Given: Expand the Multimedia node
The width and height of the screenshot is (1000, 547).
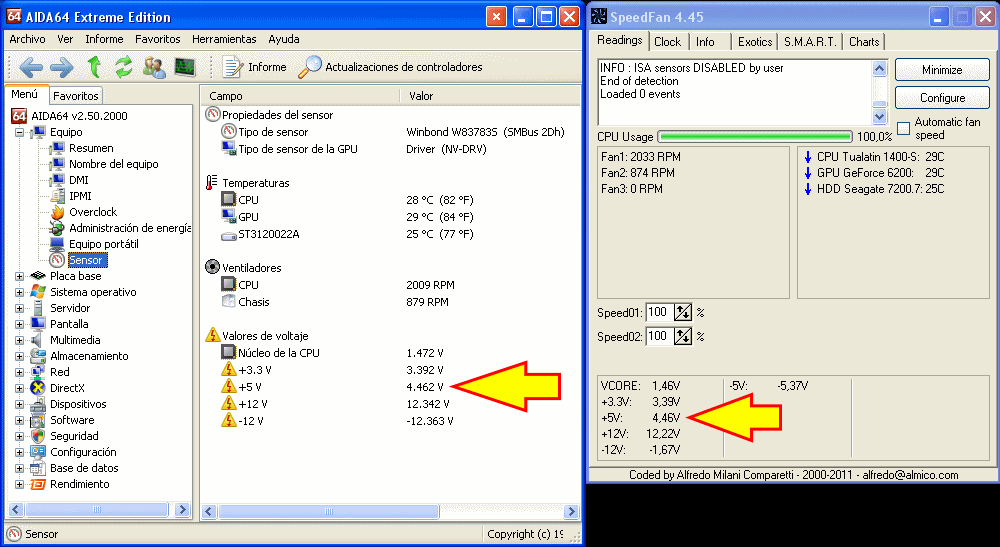Looking at the screenshot, I should point(19,340).
